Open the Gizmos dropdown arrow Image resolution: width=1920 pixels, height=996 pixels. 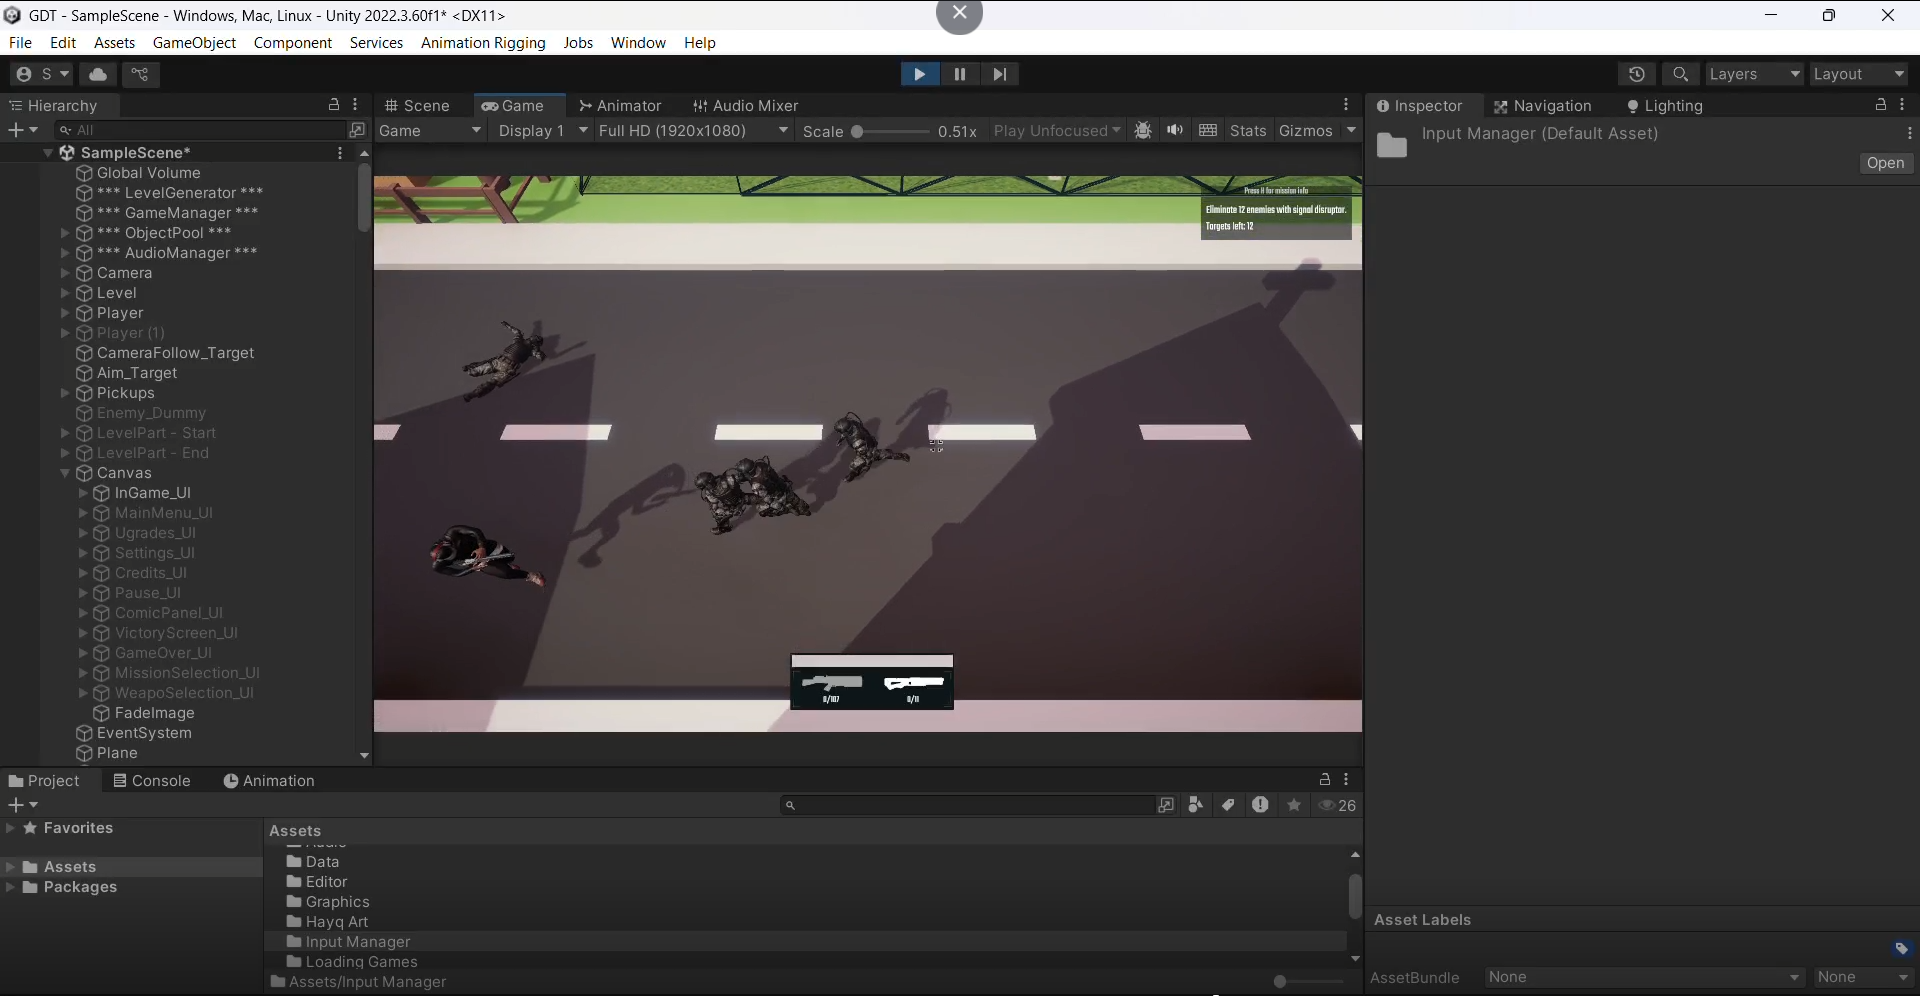(1351, 131)
